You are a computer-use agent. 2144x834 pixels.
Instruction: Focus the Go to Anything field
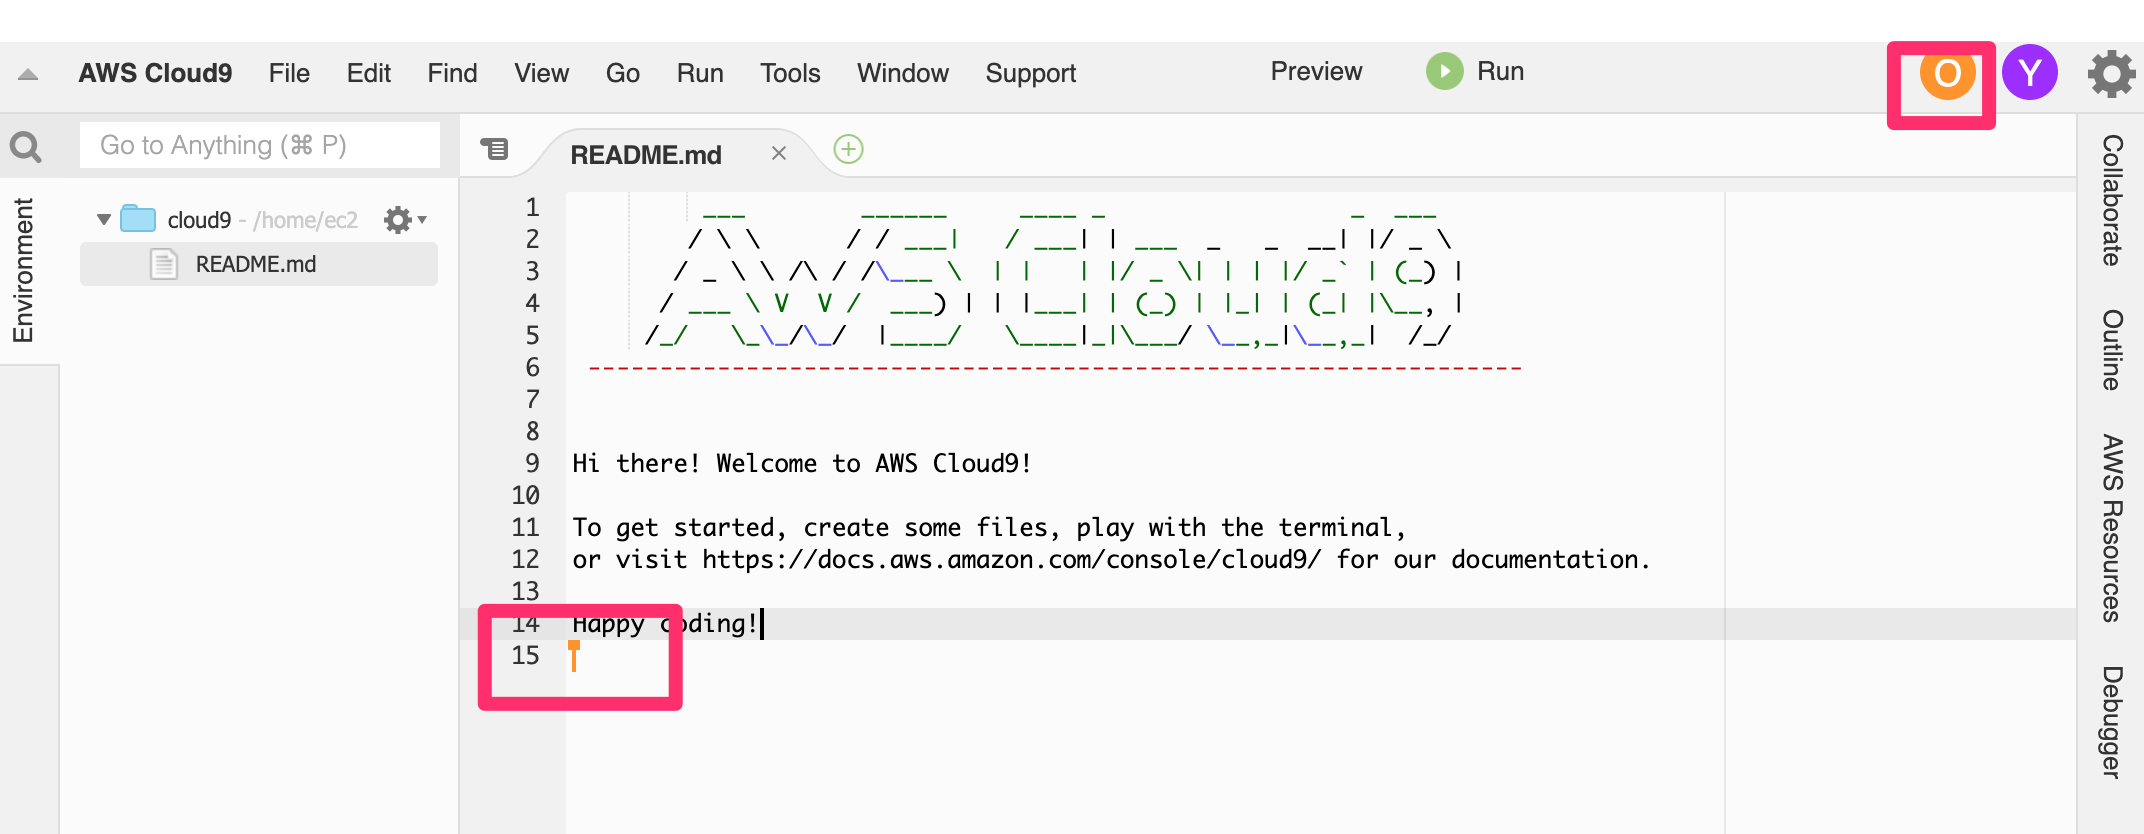pyautogui.click(x=260, y=145)
